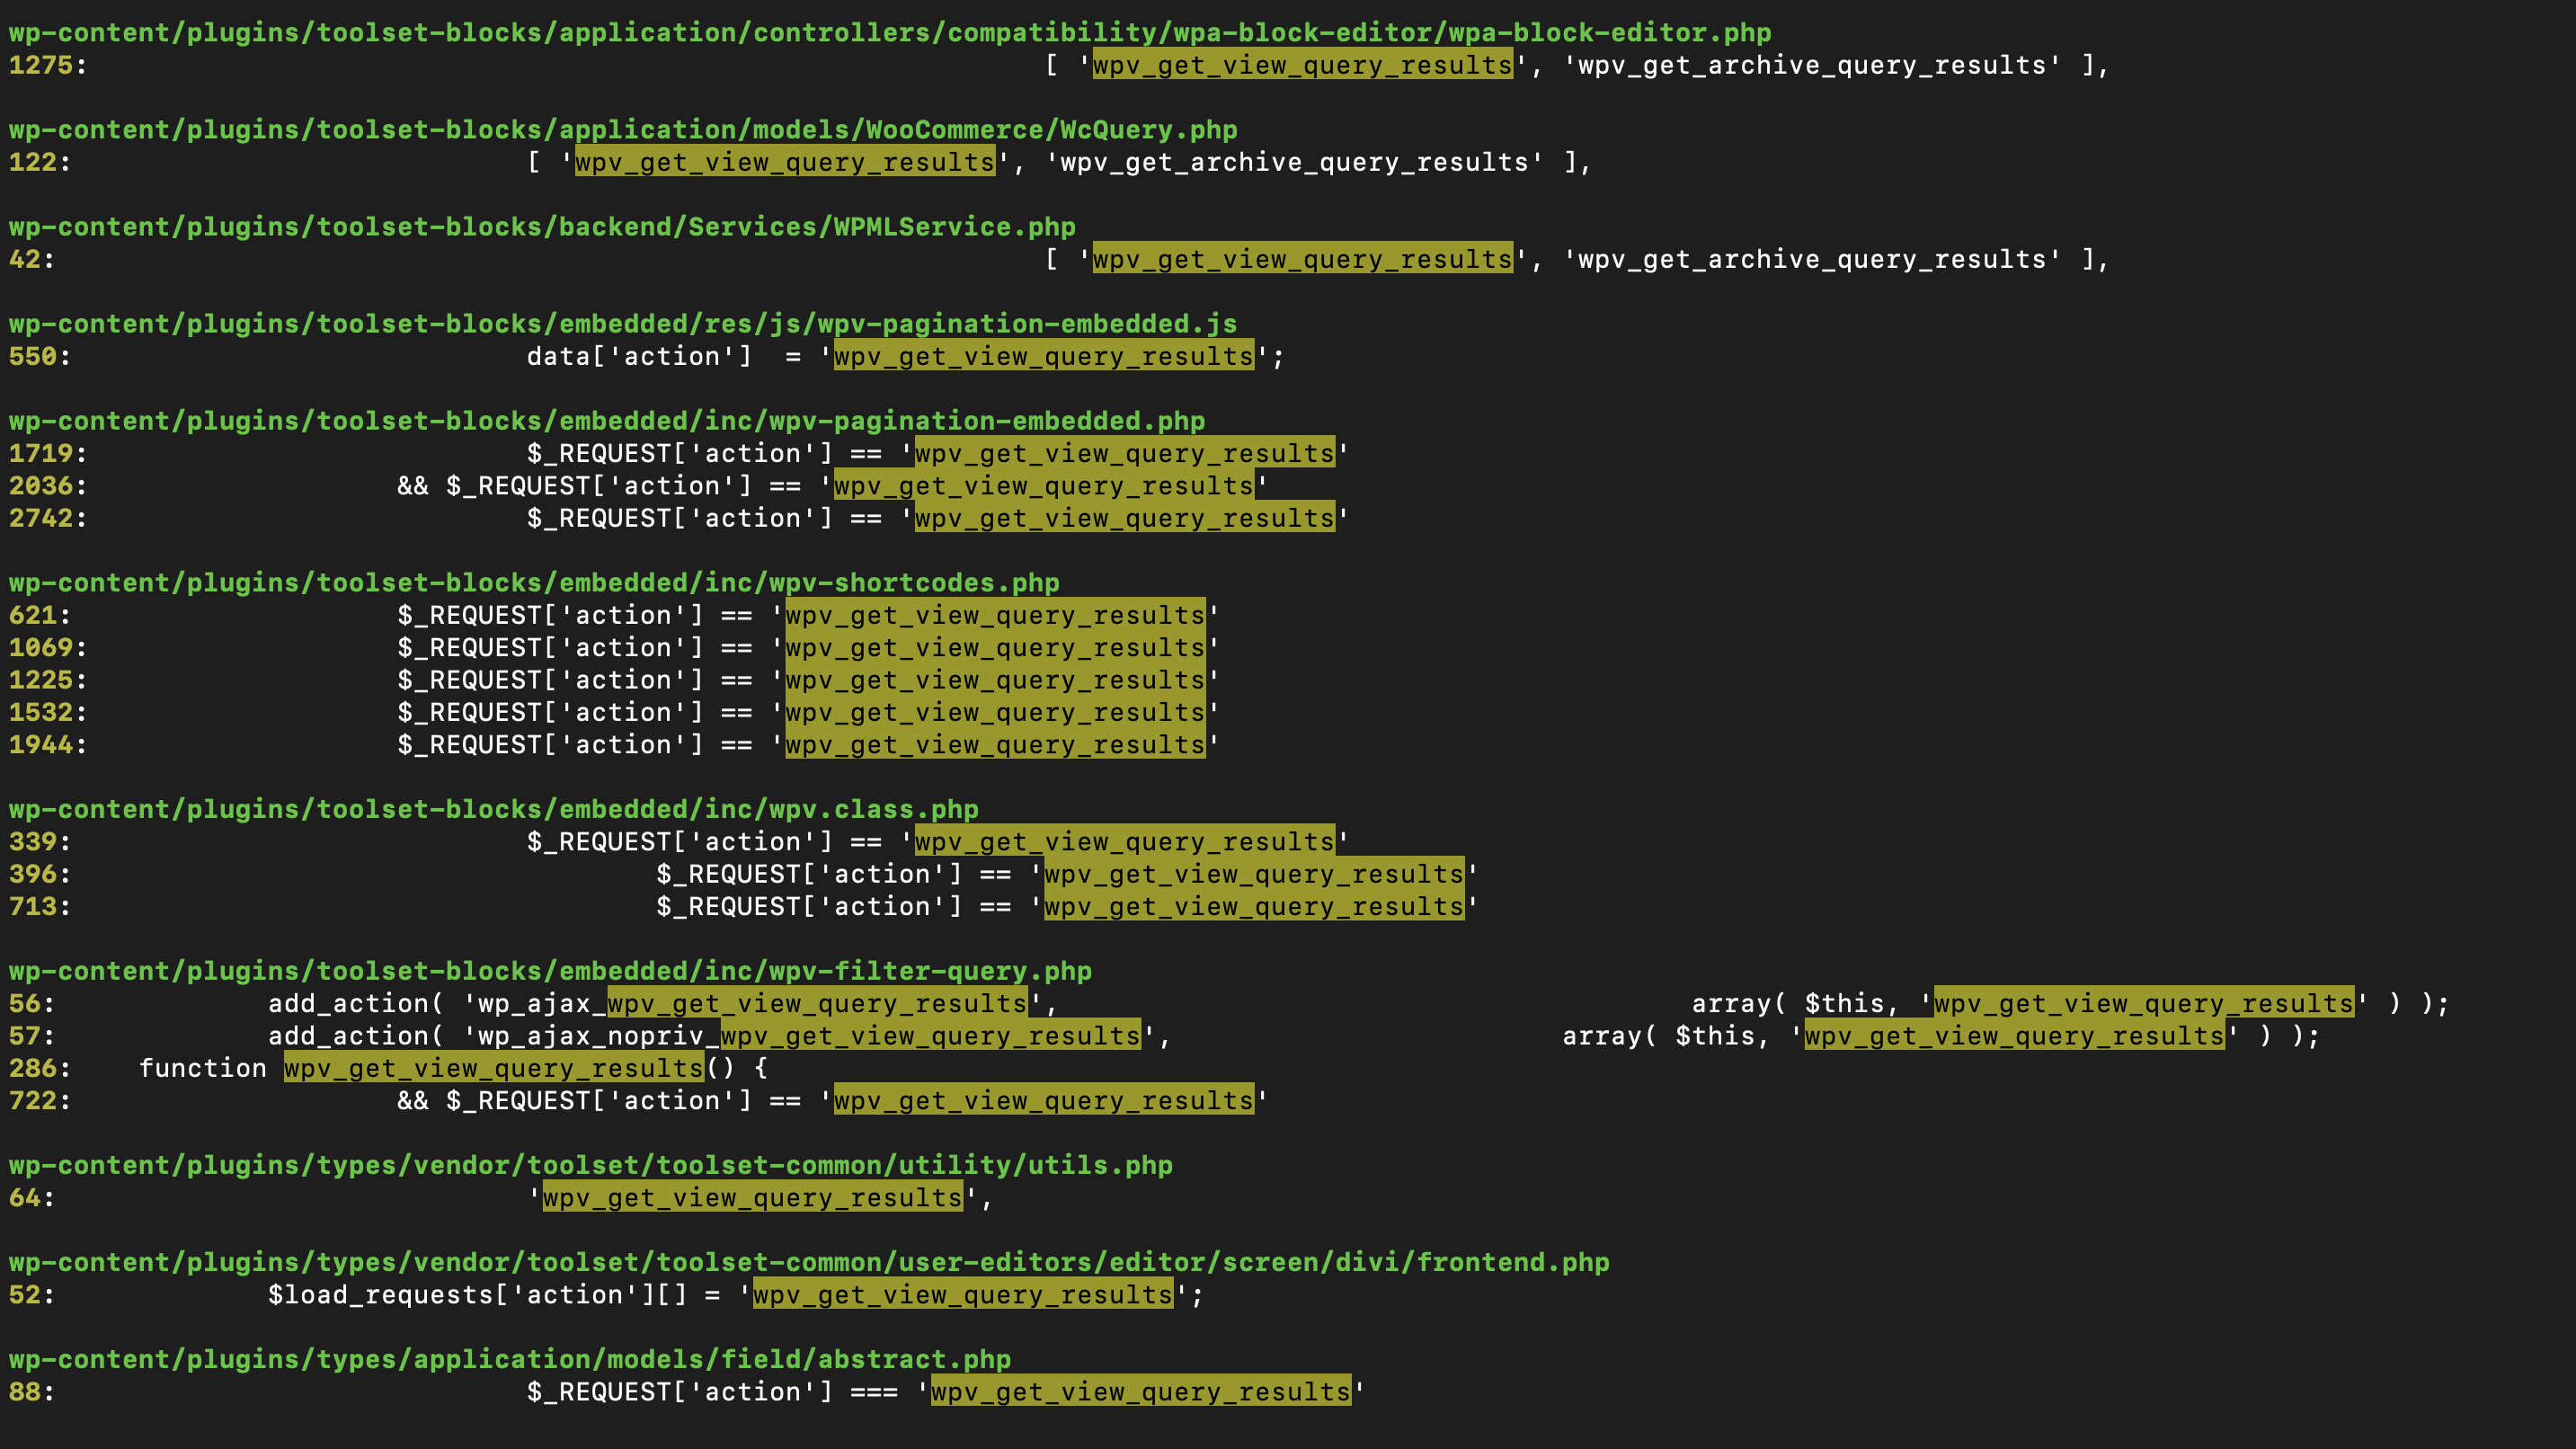Click $_REQUEST['action'] on line 722

[x=598, y=1100]
